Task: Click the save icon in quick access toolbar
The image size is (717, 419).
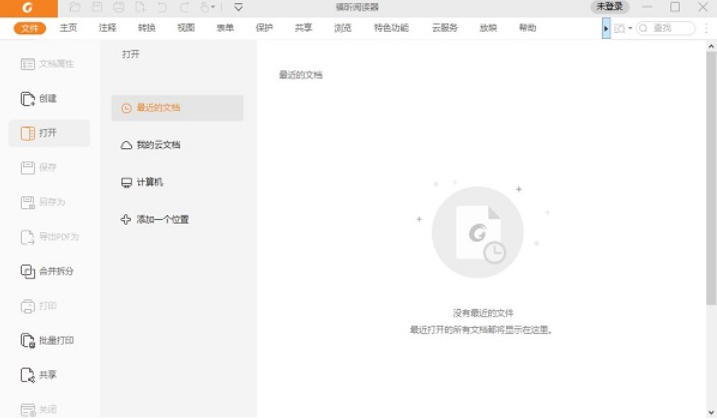Action: click(97, 7)
